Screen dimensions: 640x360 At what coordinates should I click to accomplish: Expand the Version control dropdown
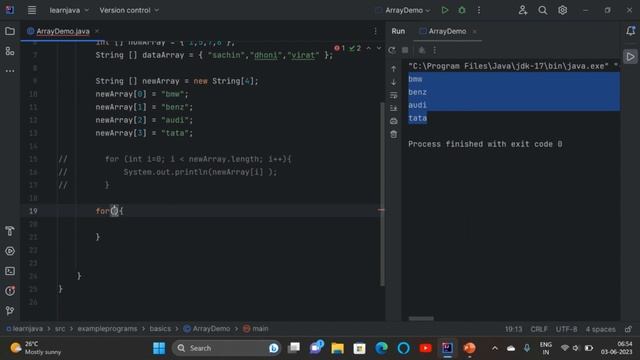pos(129,10)
